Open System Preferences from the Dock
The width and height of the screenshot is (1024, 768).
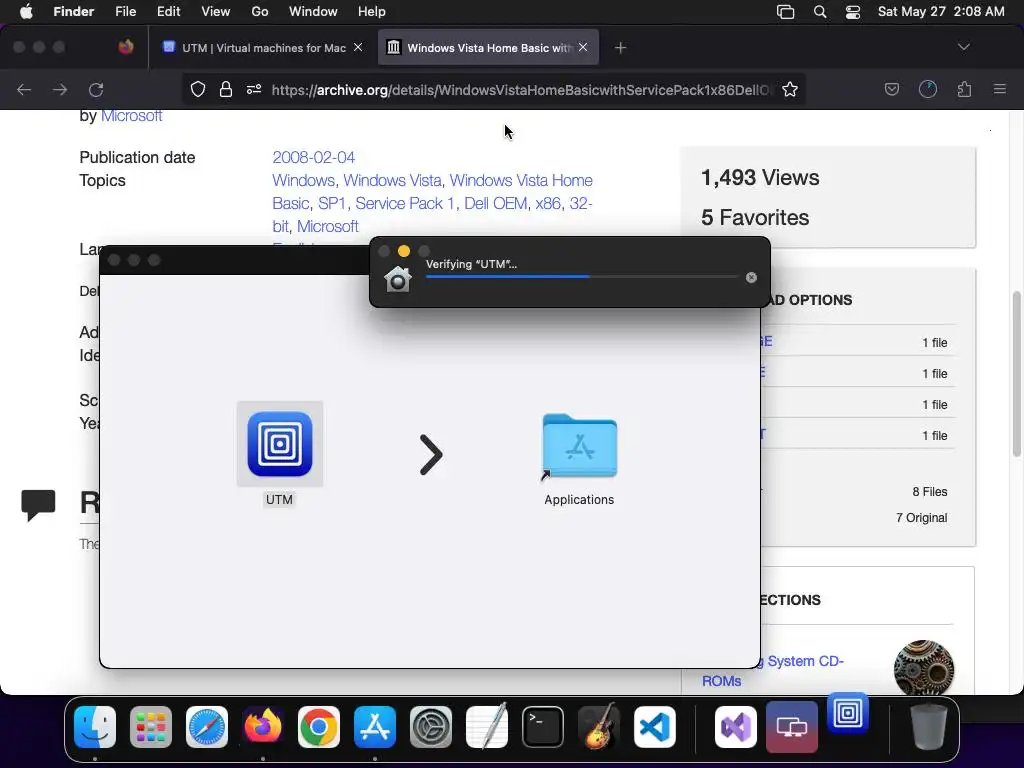pos(431,727)
